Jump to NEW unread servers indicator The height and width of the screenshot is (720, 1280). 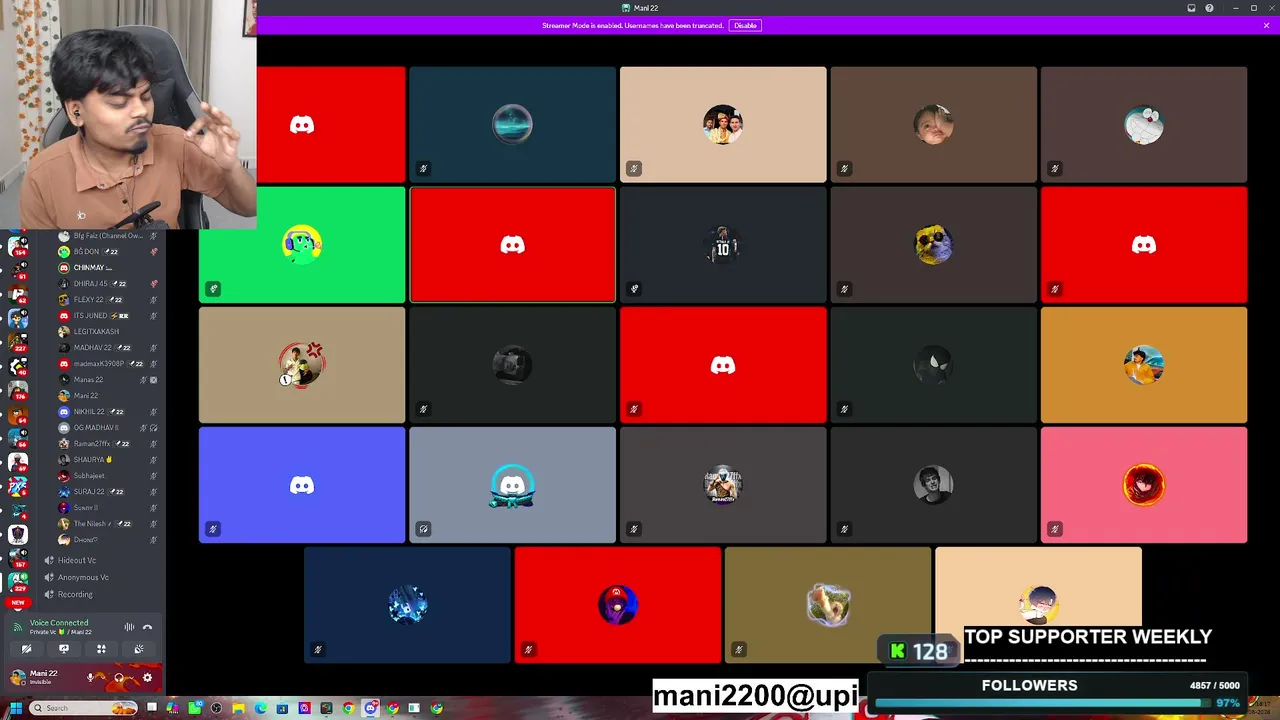(17, 603)
